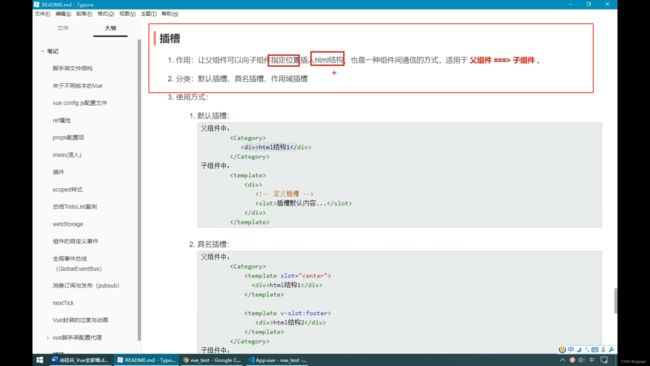
Task: Jump to 脚手架文件结构 in outline
Action: pos(73,68)
